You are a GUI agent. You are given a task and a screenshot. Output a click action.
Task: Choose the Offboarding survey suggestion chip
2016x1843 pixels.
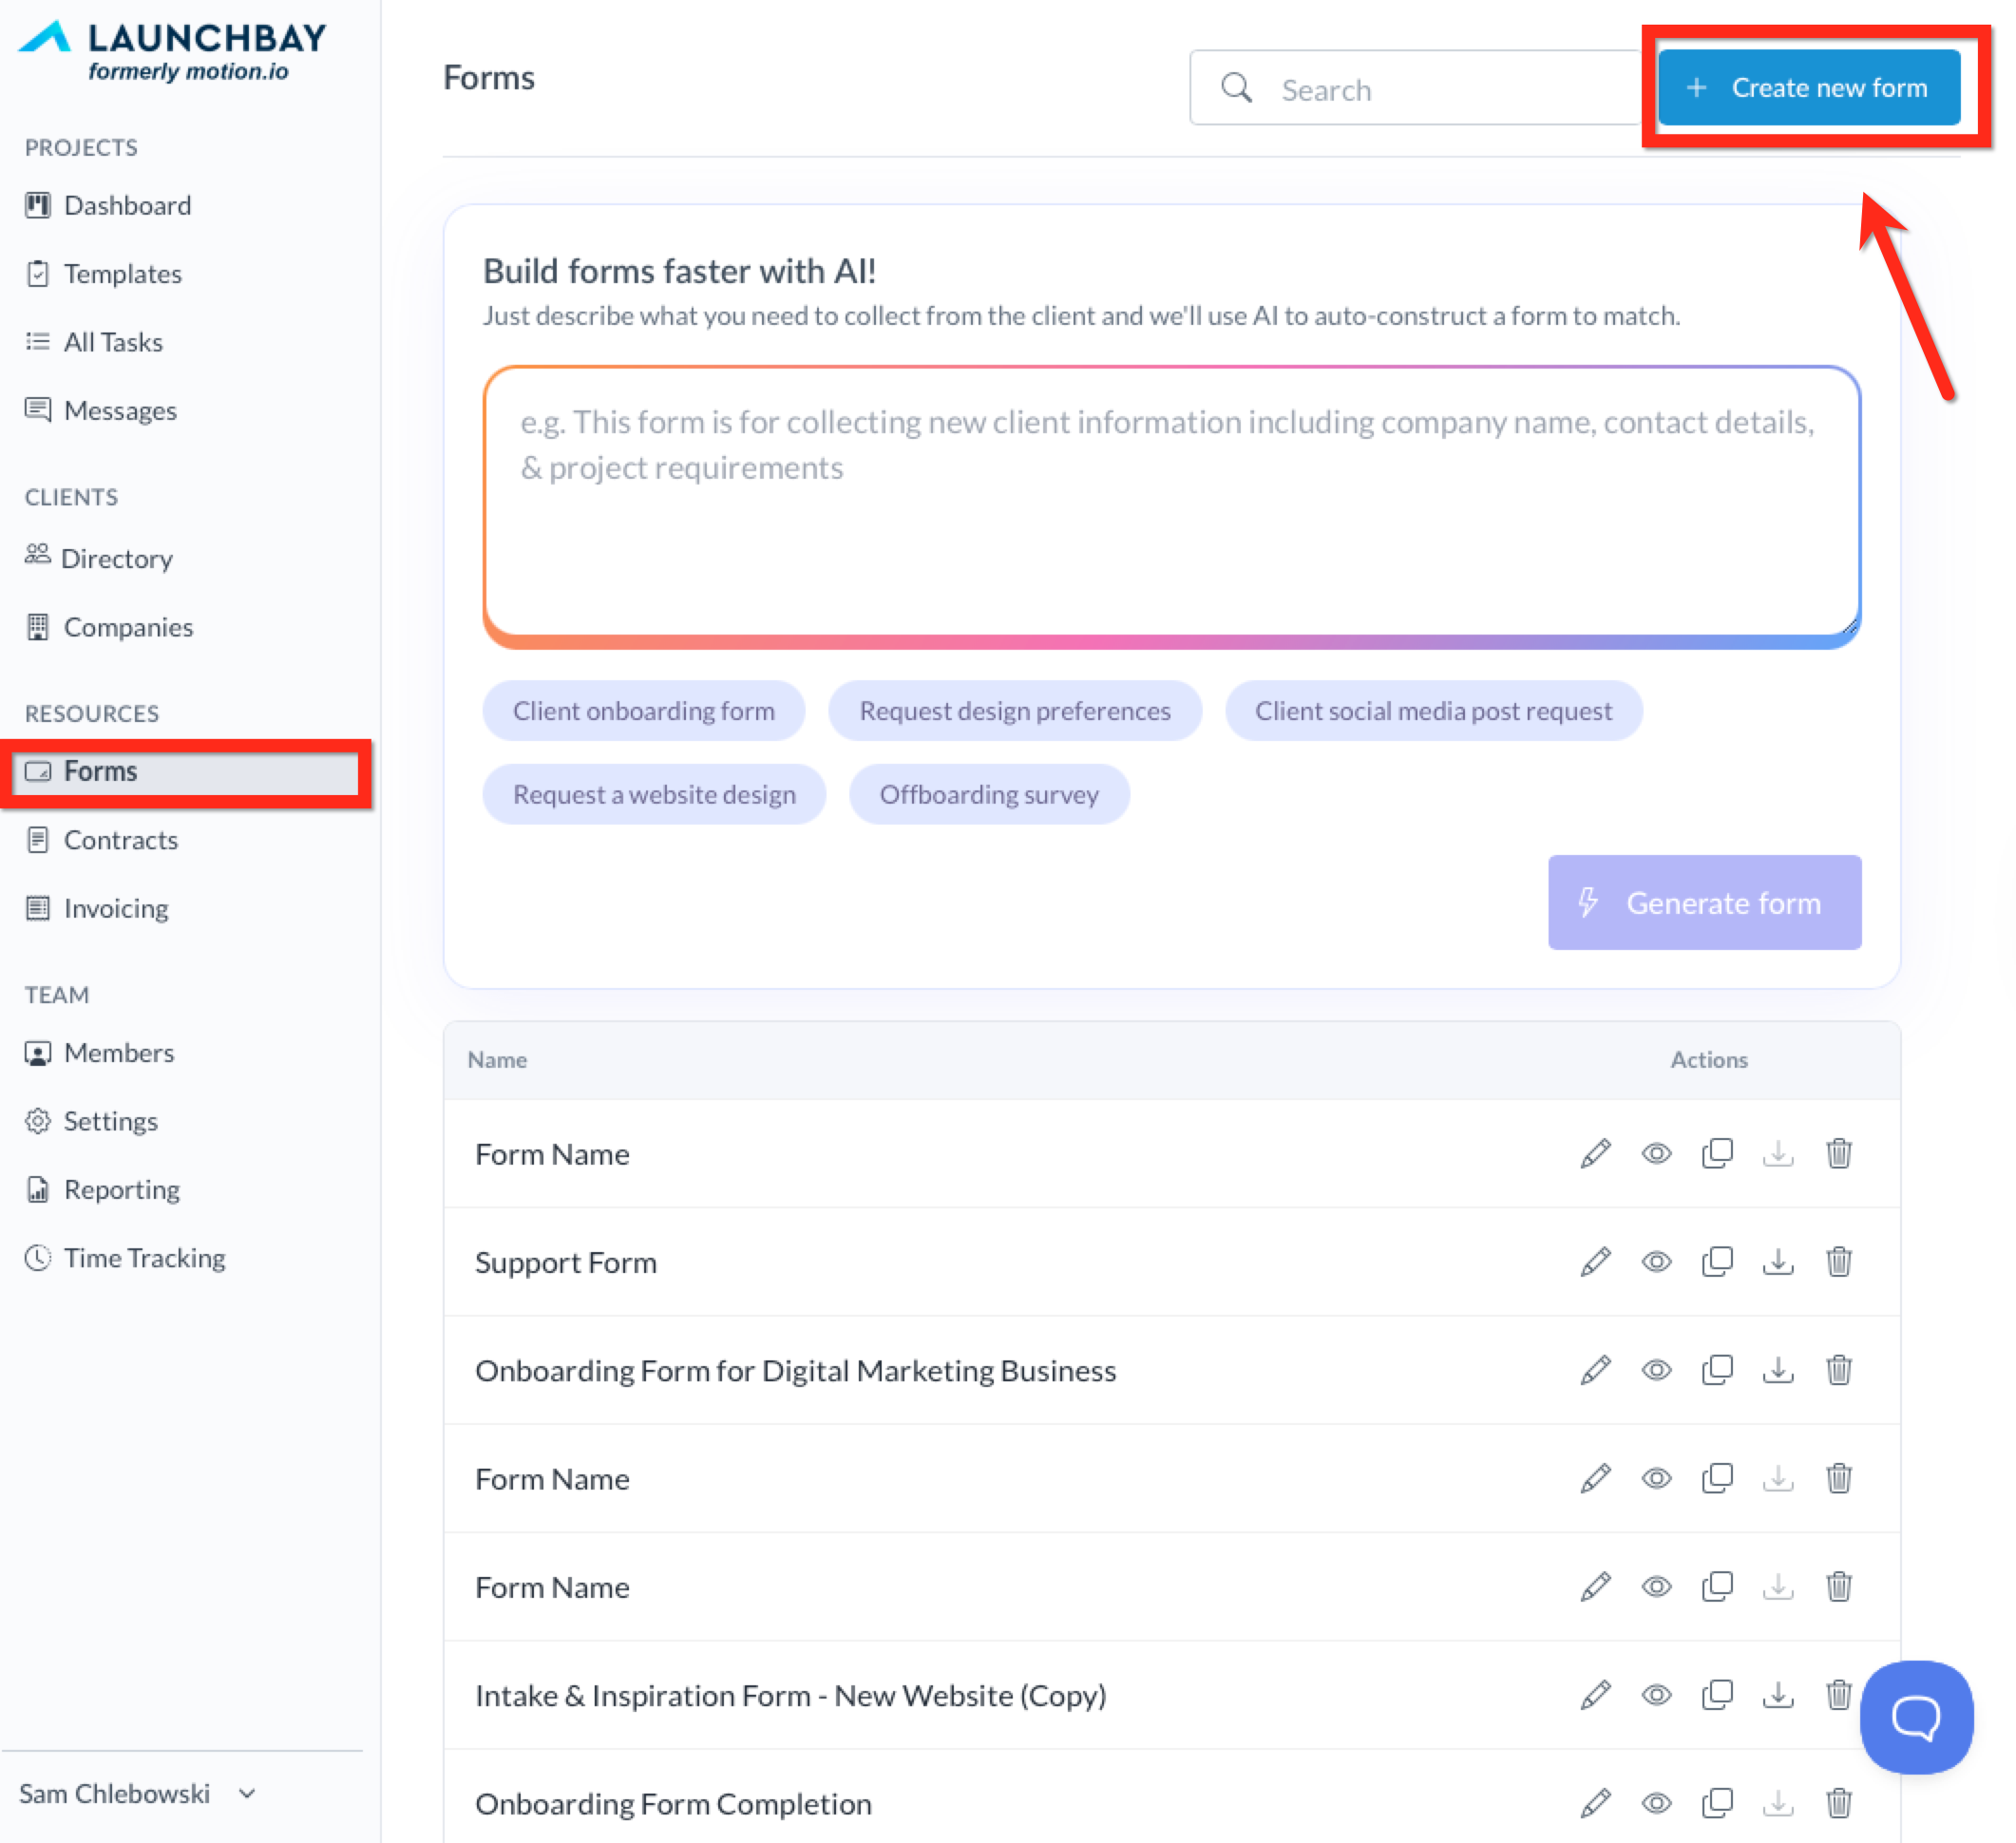988,794
